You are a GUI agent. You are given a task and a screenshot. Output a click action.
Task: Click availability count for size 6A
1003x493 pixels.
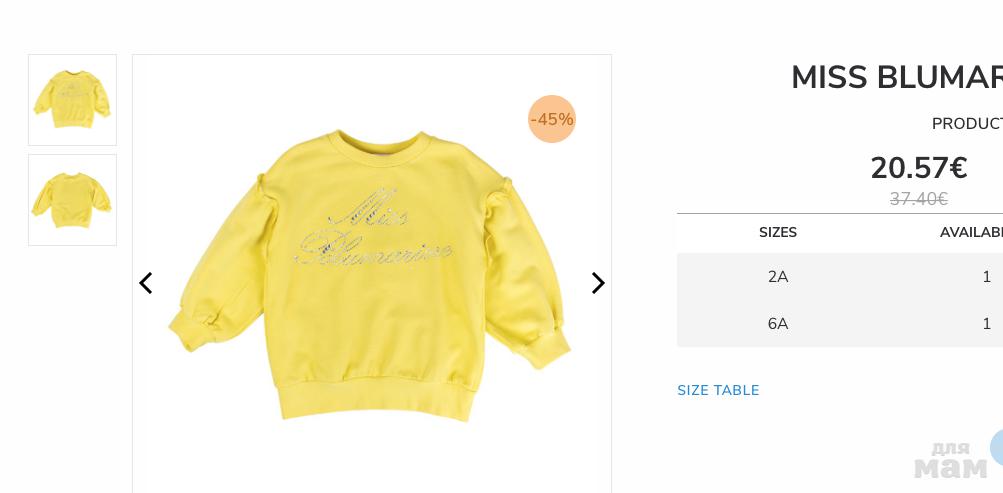[x=986, y=324]
